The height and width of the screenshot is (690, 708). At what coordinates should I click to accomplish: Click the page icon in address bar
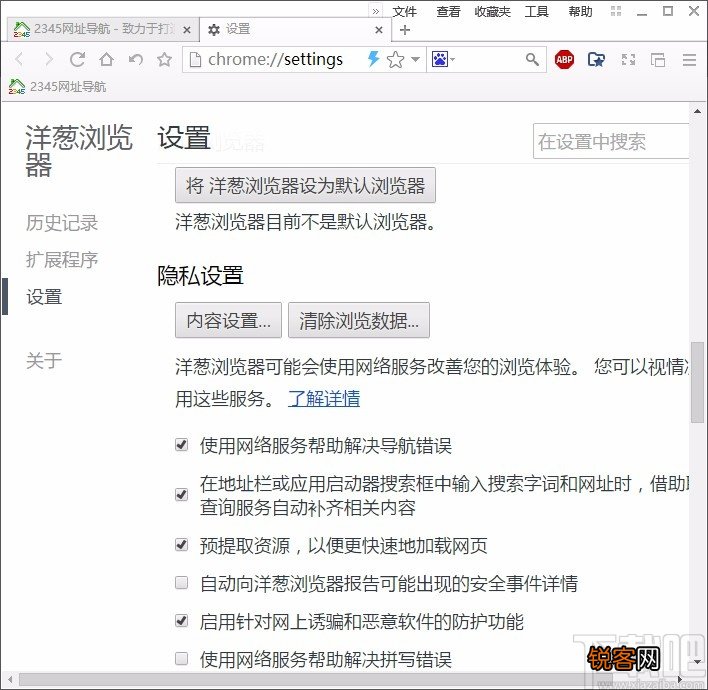coord(195,59)
